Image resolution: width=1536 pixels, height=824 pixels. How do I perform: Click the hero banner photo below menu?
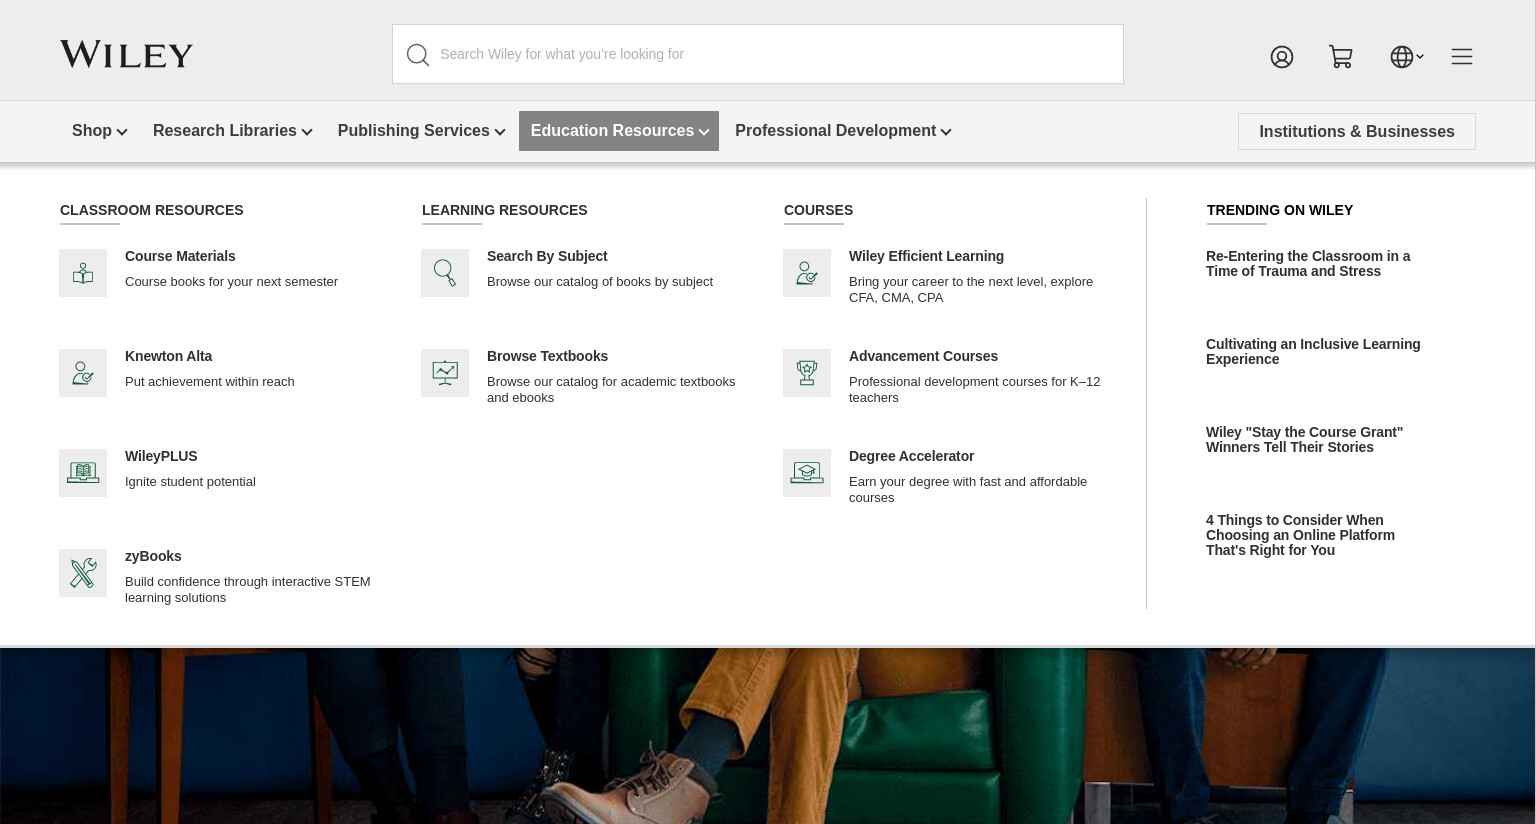[x=768, y=736]
